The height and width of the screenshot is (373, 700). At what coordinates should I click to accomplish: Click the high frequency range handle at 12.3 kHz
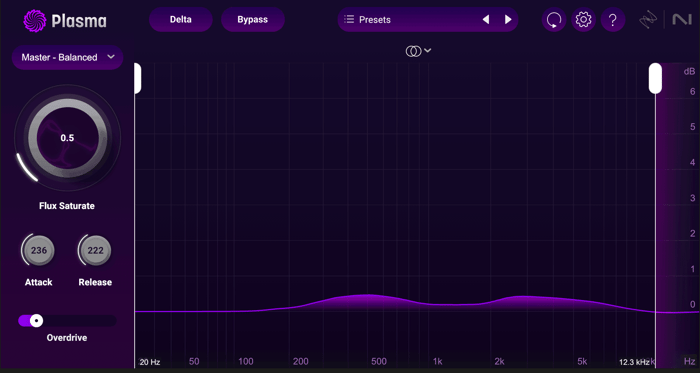pos(655,79)
